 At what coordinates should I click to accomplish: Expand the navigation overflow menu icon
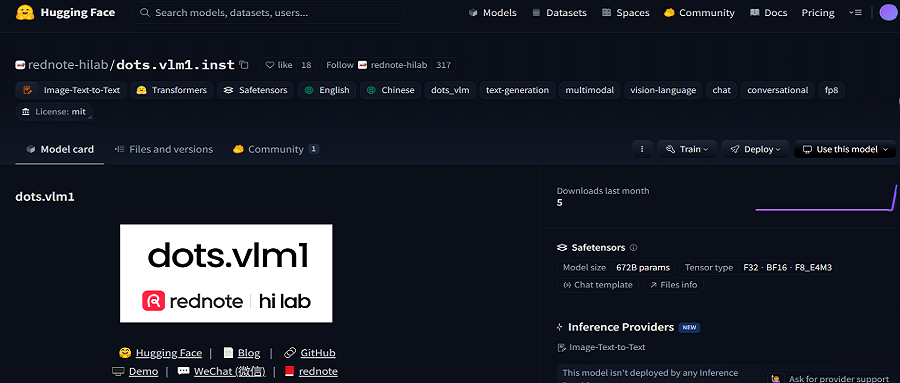(855, 13)
